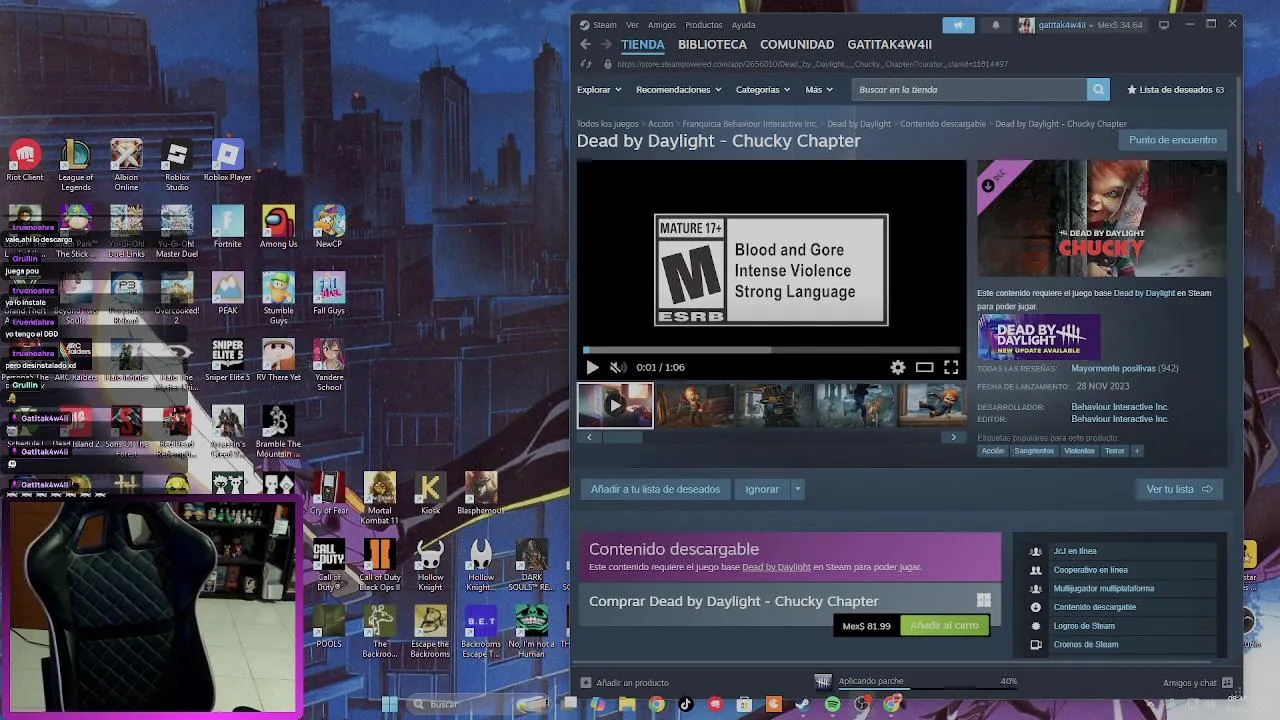The image size is (1280, 720).
Task: Open Cry of Fear desktop icon
Action: click(329, 494)
